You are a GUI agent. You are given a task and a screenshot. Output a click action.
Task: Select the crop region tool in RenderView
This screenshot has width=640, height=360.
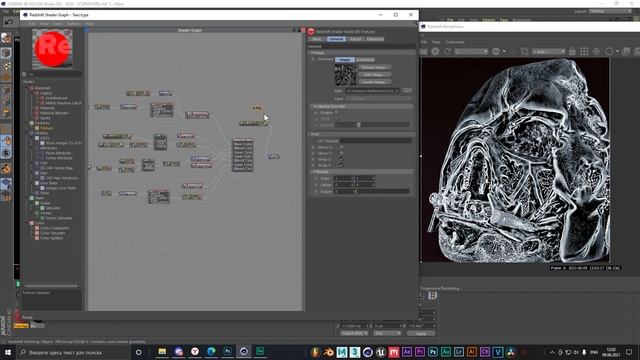click(x=524, y=51)
